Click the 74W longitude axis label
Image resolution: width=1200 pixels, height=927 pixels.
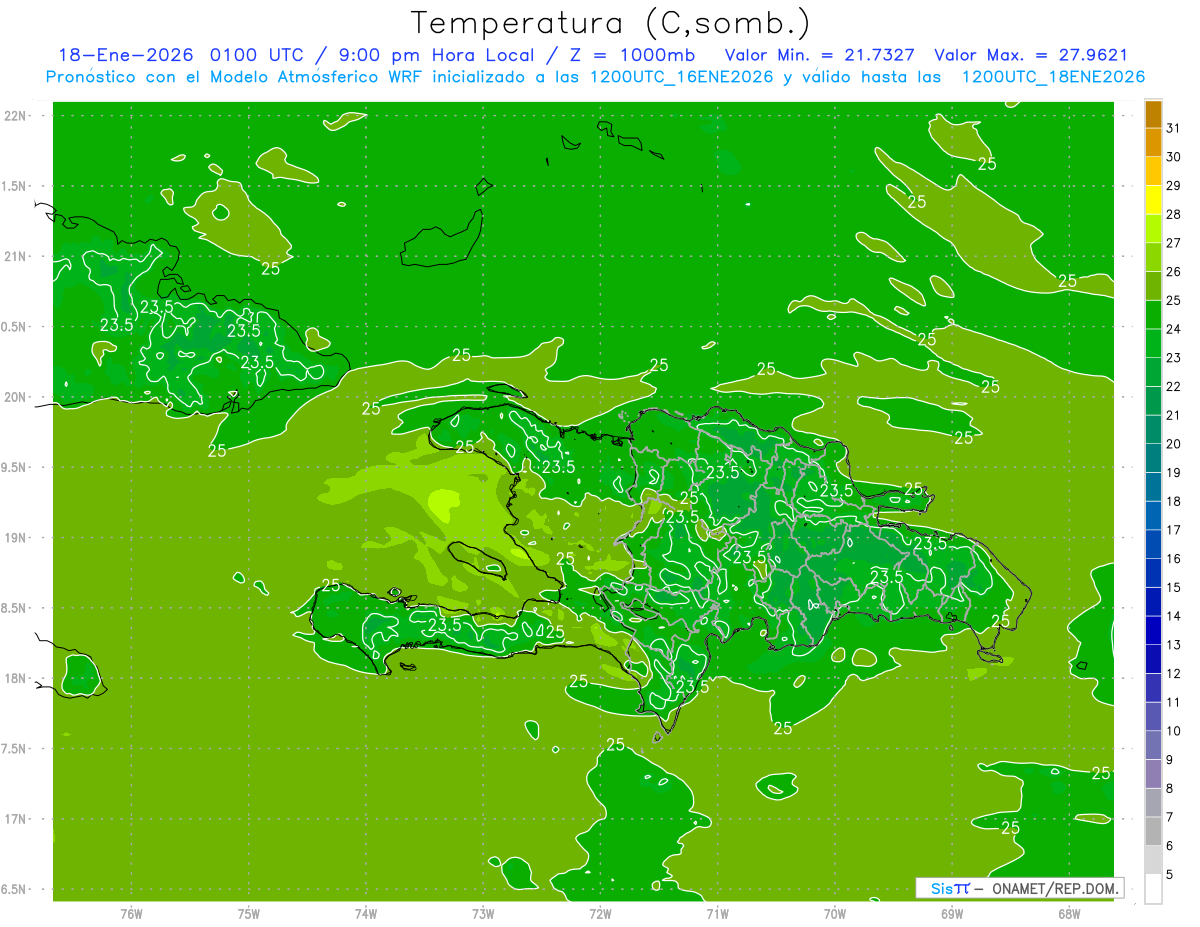click(x=366, y=914)
